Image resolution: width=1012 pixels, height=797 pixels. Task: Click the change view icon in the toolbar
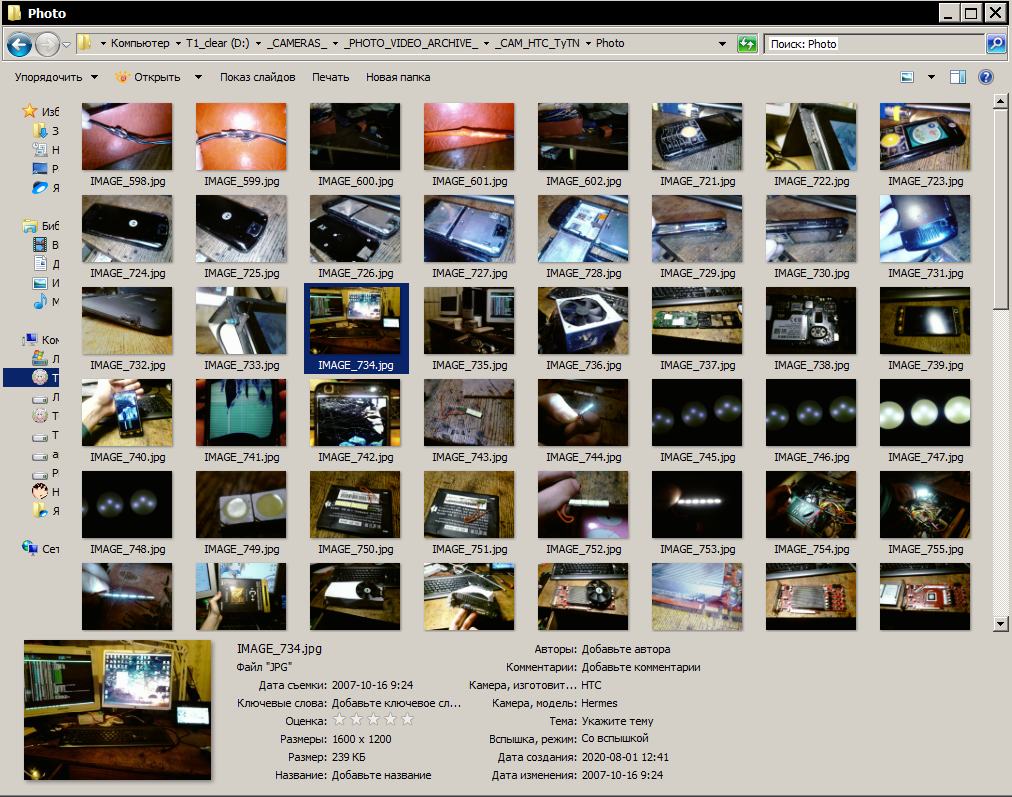[x=907, y=77]
